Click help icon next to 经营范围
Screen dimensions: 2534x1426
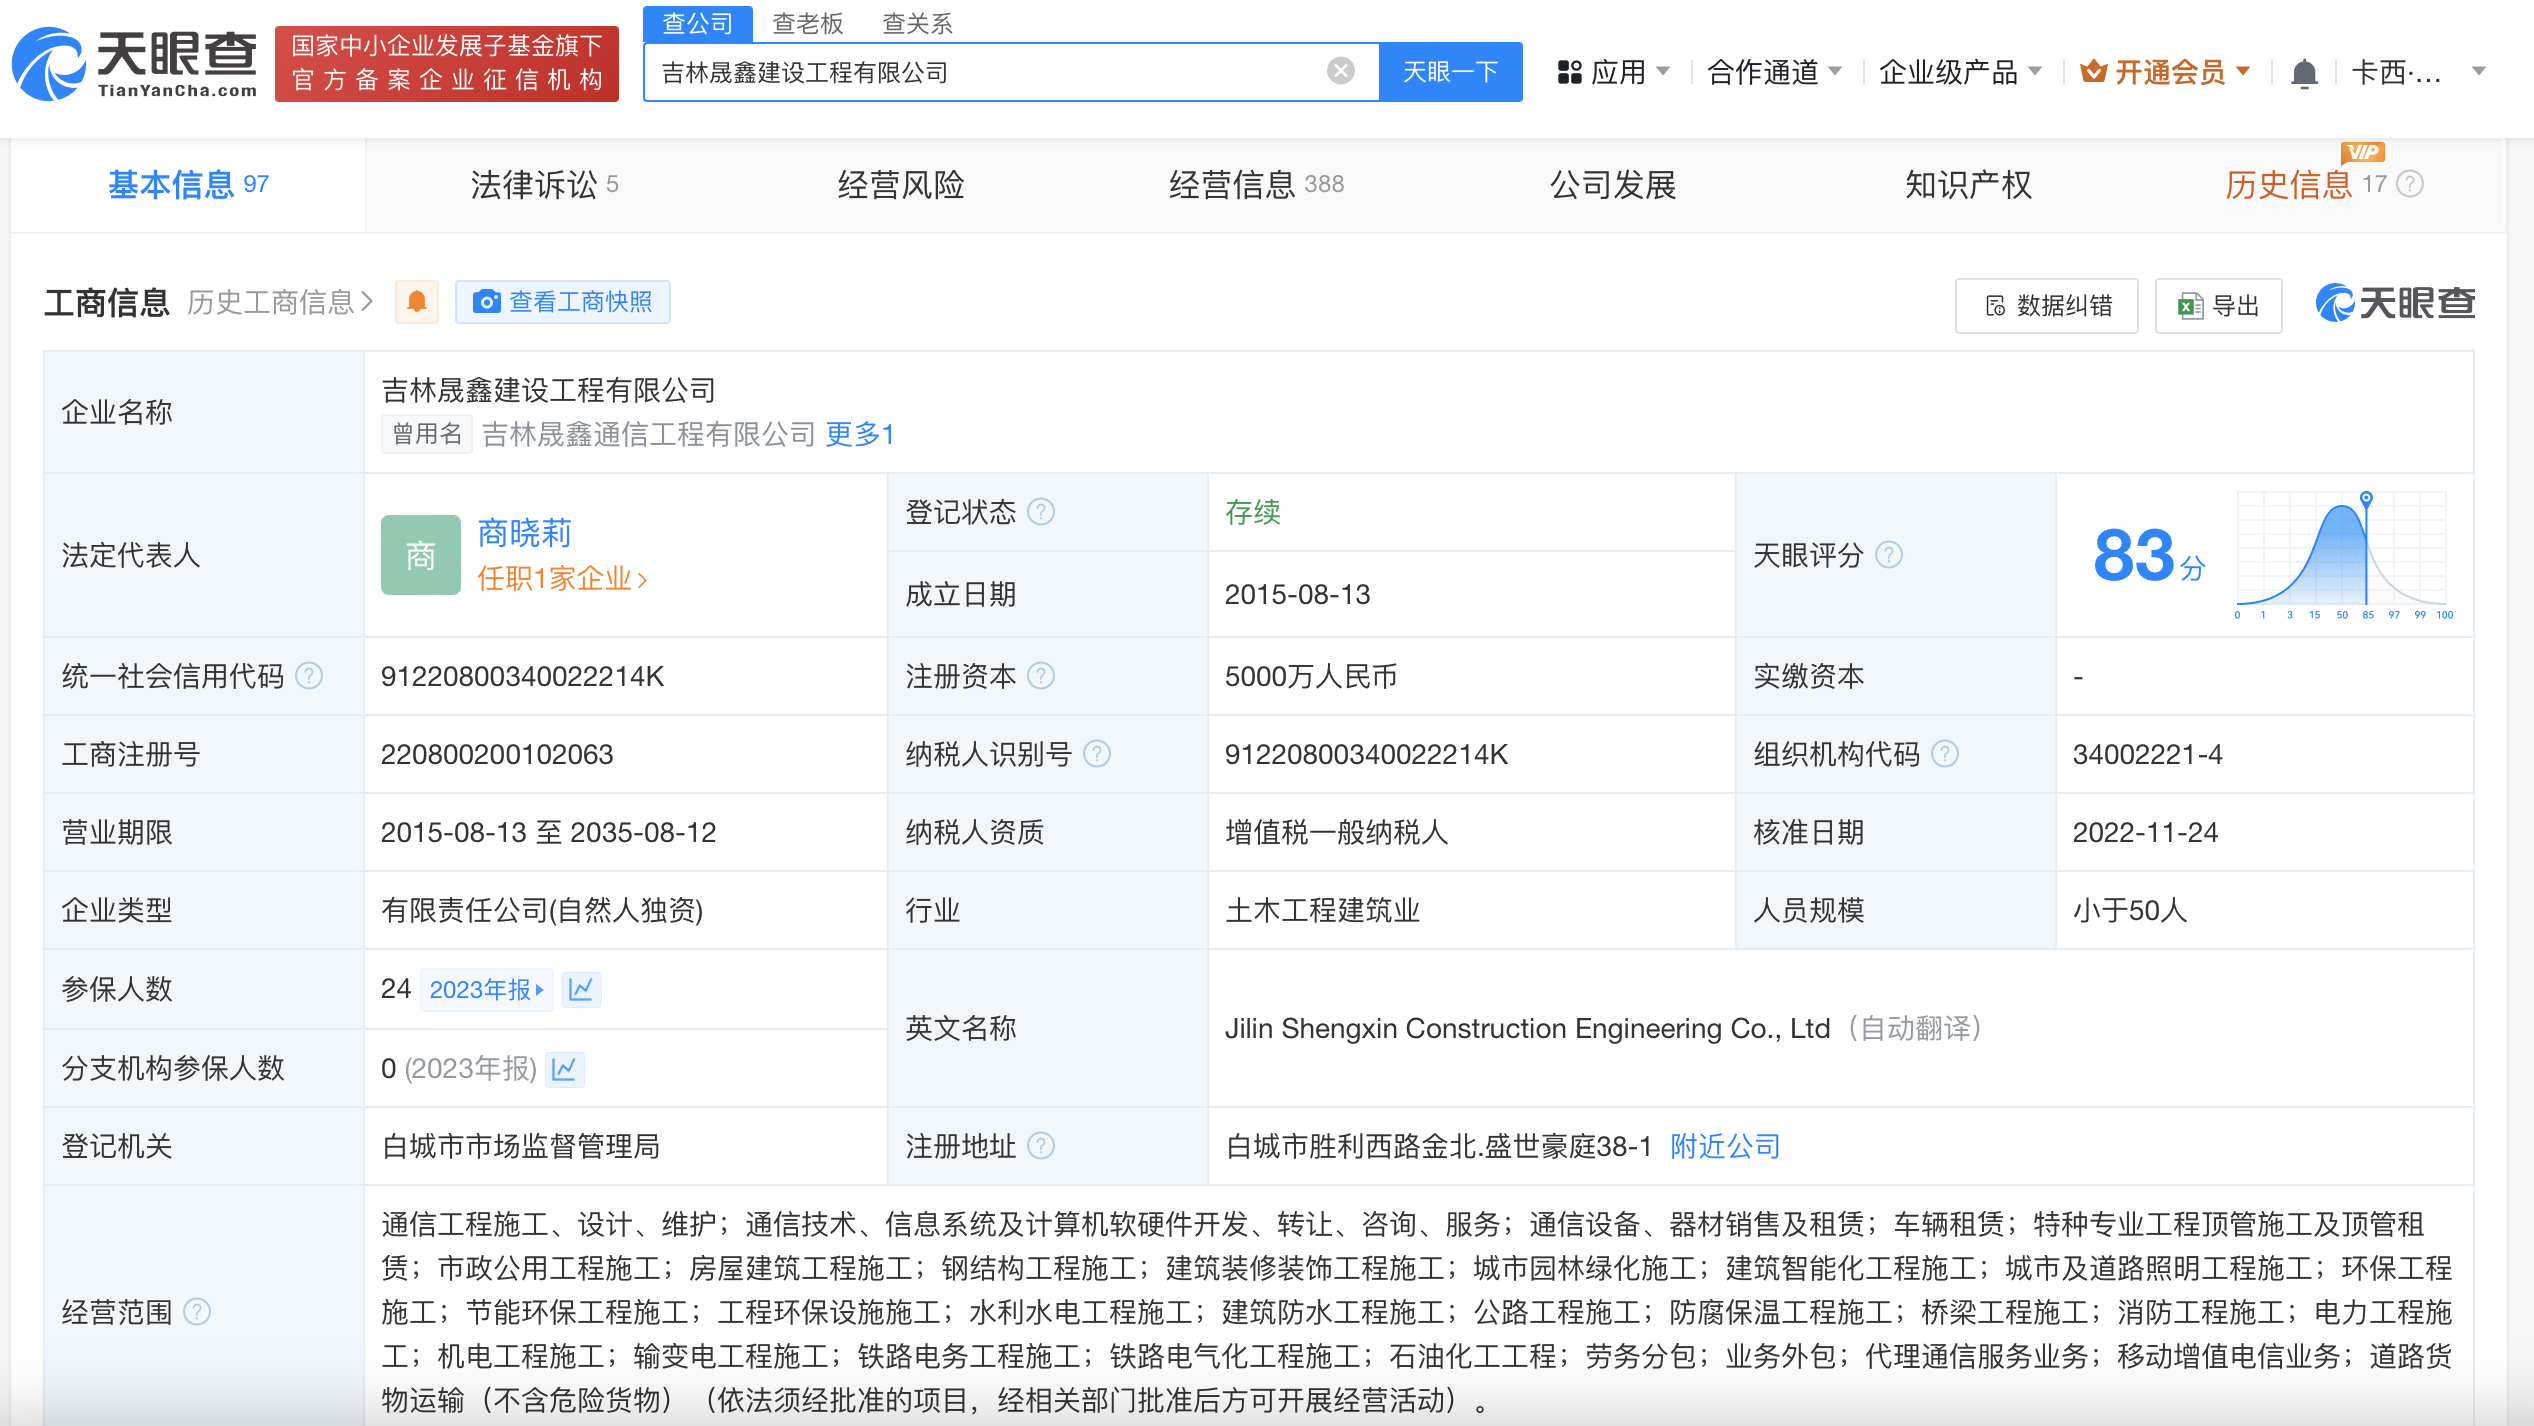pyautogui.click(x=198, y=1312)
